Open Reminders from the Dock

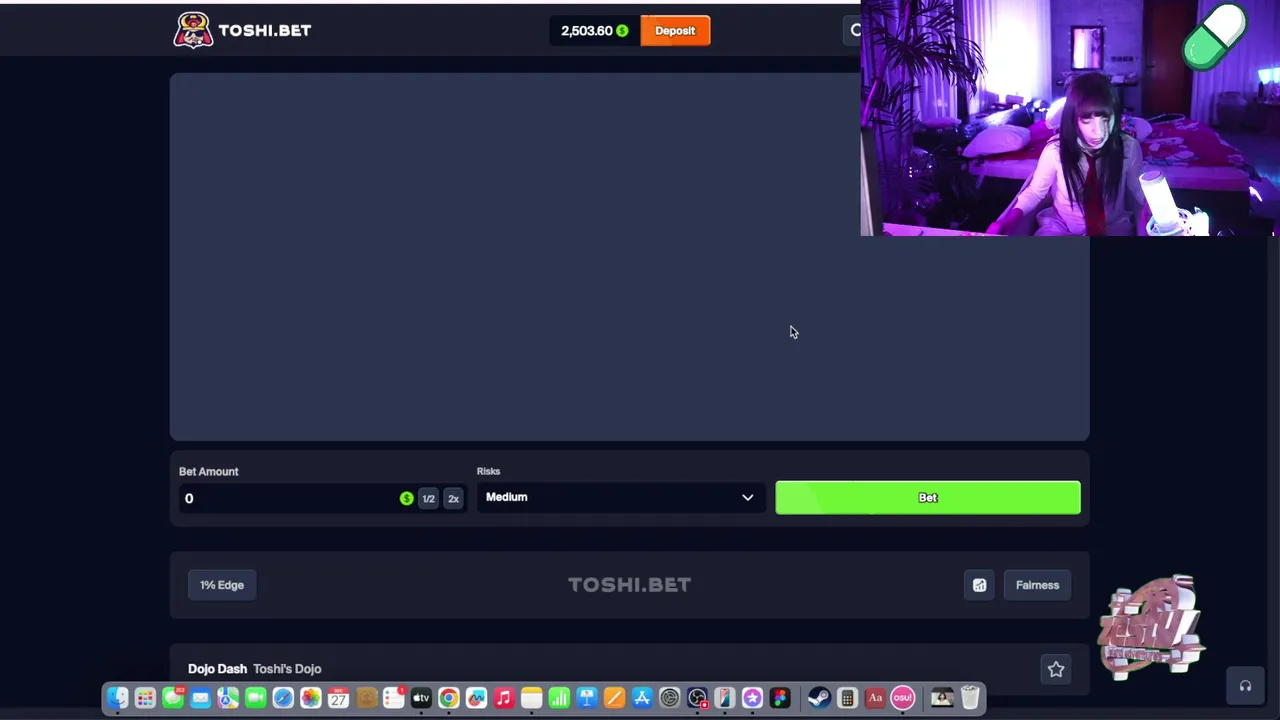point(393,697)
